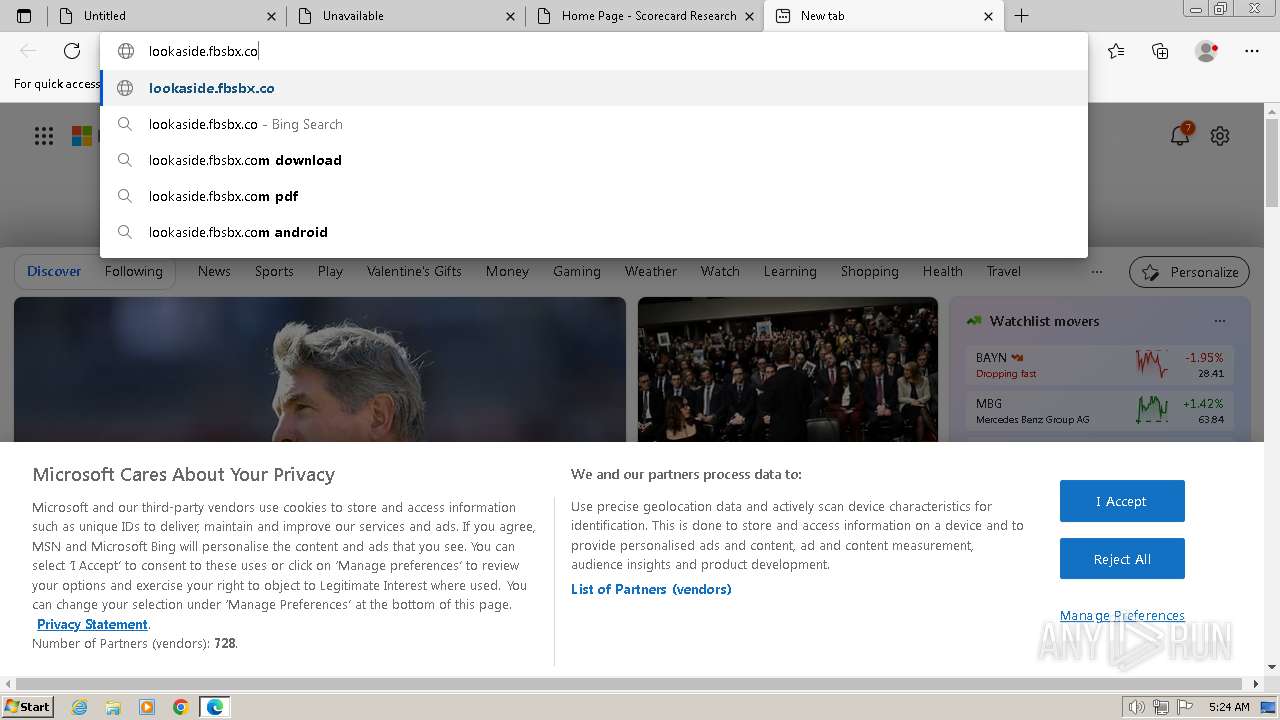
Task: Open MSN page settings gear
Action: [1220, 136]
